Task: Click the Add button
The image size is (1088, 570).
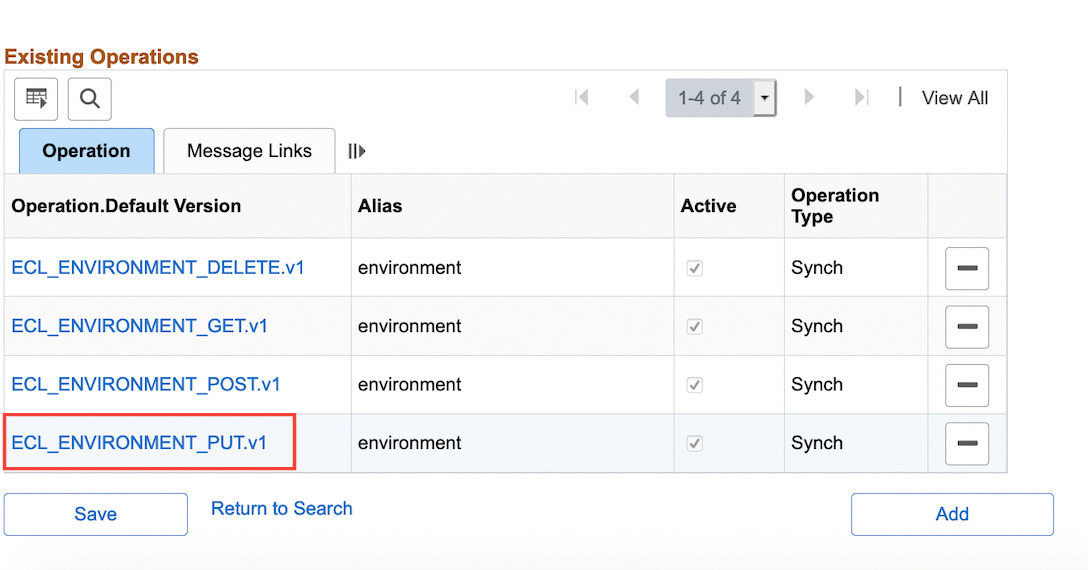Action: pyautogui.click(x=952, y=514)
